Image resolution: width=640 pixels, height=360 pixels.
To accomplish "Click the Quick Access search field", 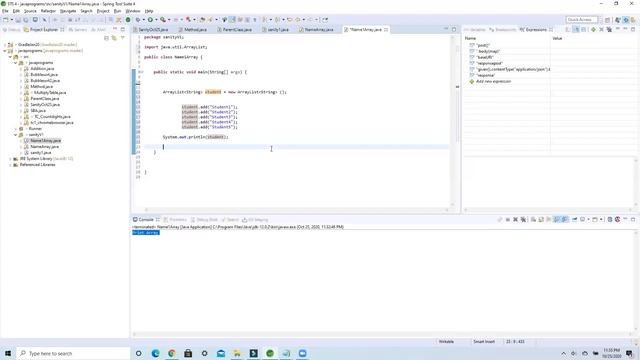I will tap(582, 20).
